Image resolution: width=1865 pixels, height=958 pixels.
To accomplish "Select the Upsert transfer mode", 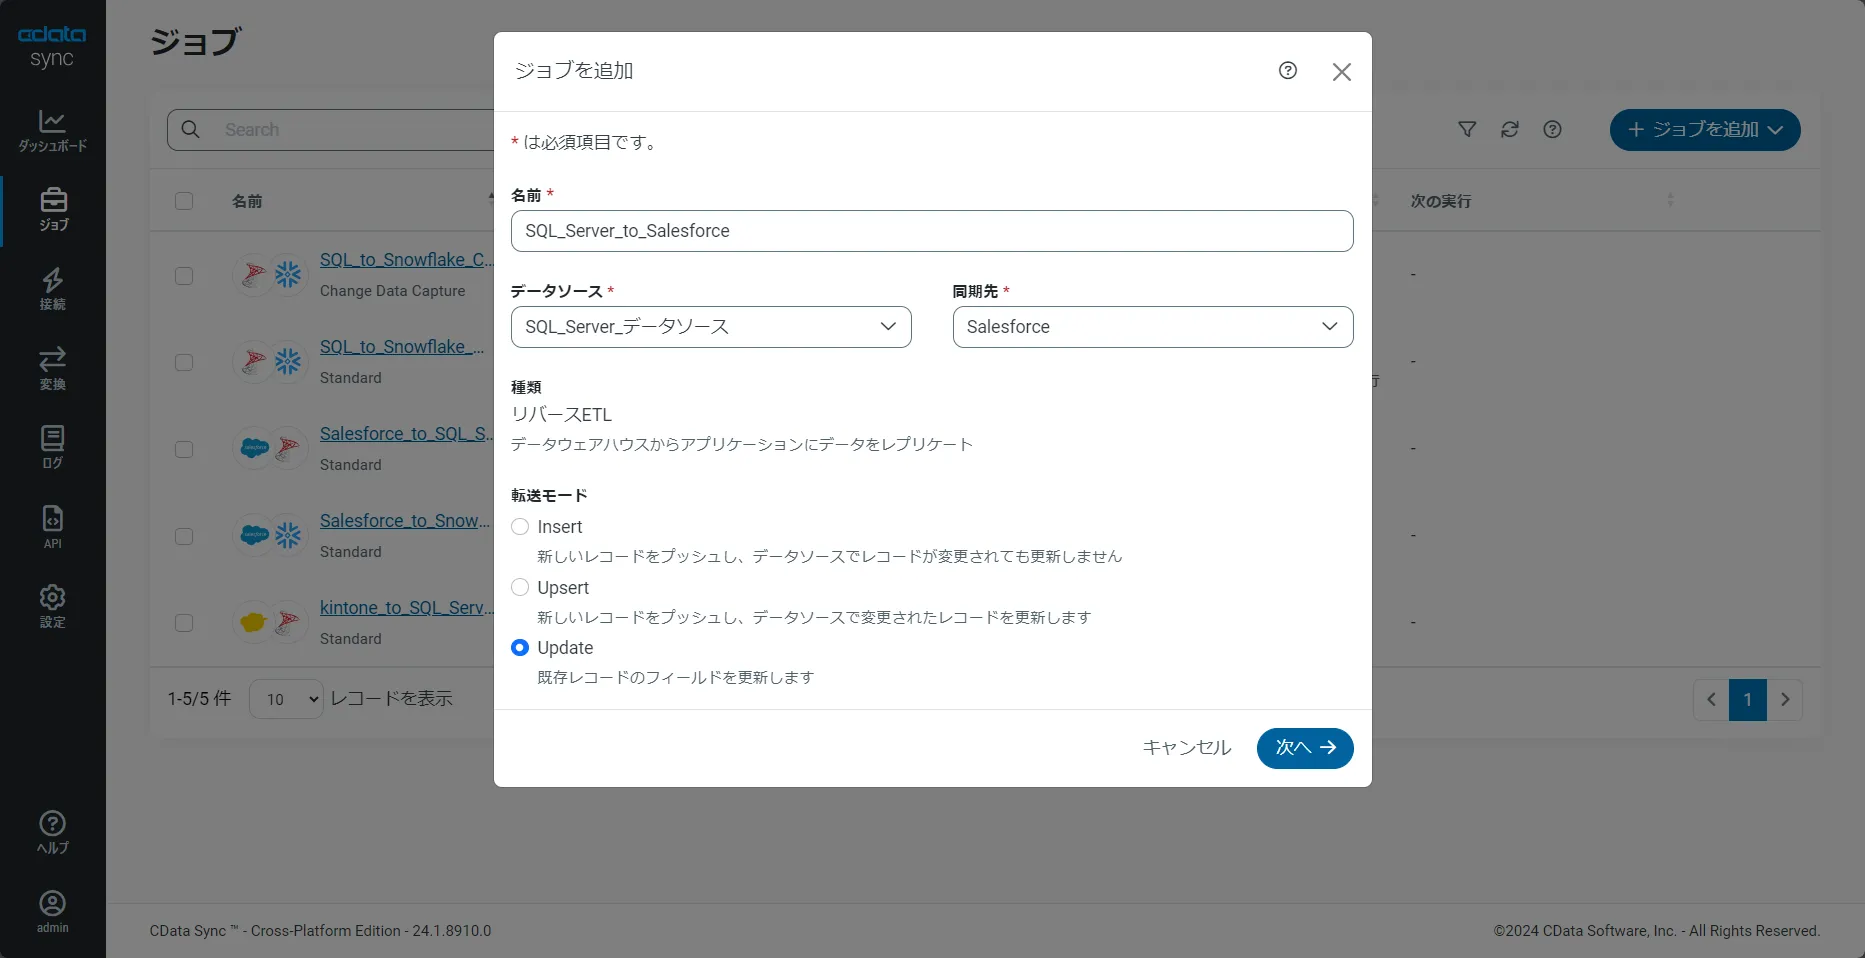I will 519,588.
